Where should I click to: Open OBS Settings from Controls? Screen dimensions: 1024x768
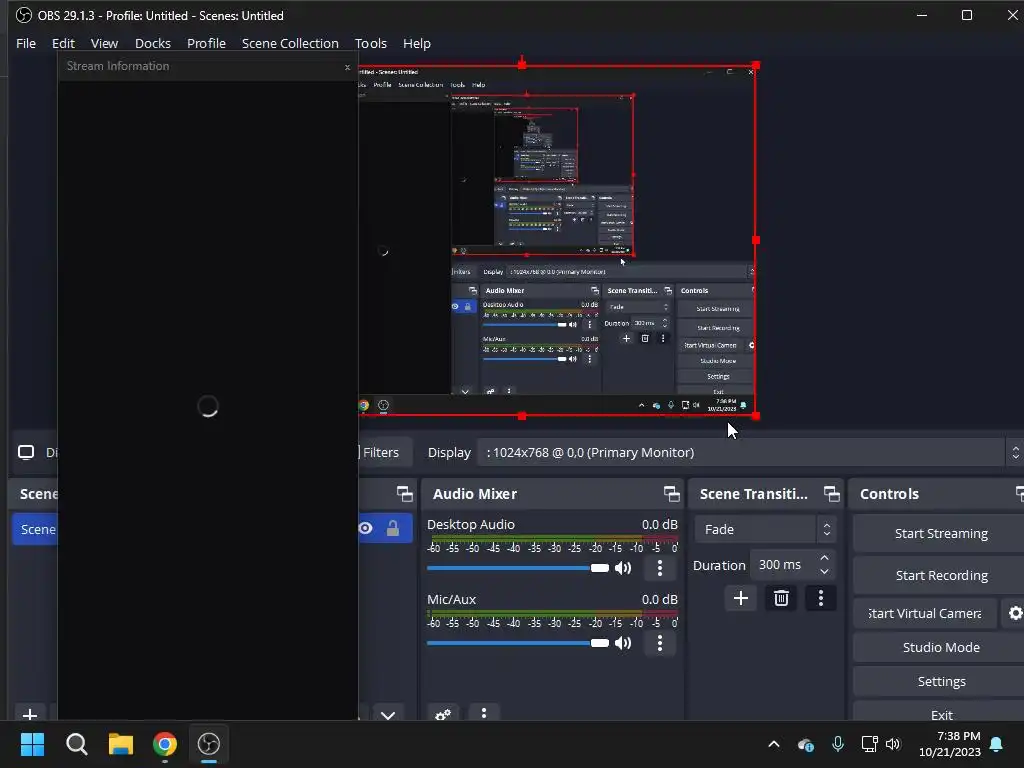[x=940, y=681]
